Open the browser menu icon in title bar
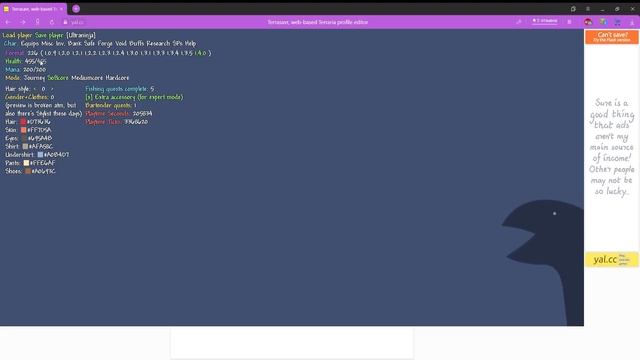The width and height of the screenshot is (640, 360). coord(588,9)
